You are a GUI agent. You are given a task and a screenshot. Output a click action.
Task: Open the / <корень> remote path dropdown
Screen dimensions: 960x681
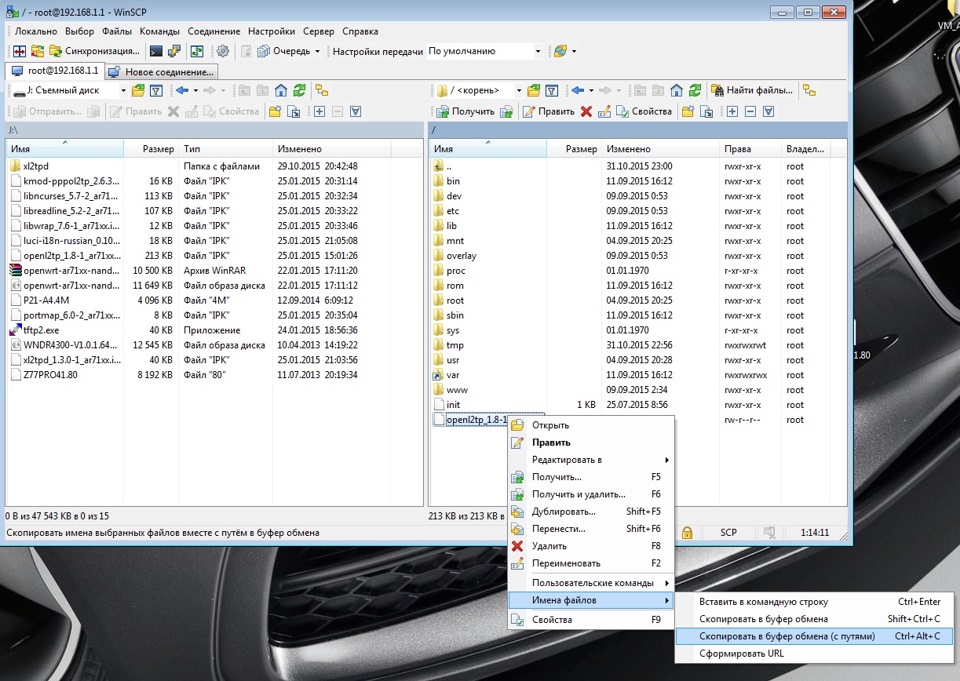pos(518,91)
